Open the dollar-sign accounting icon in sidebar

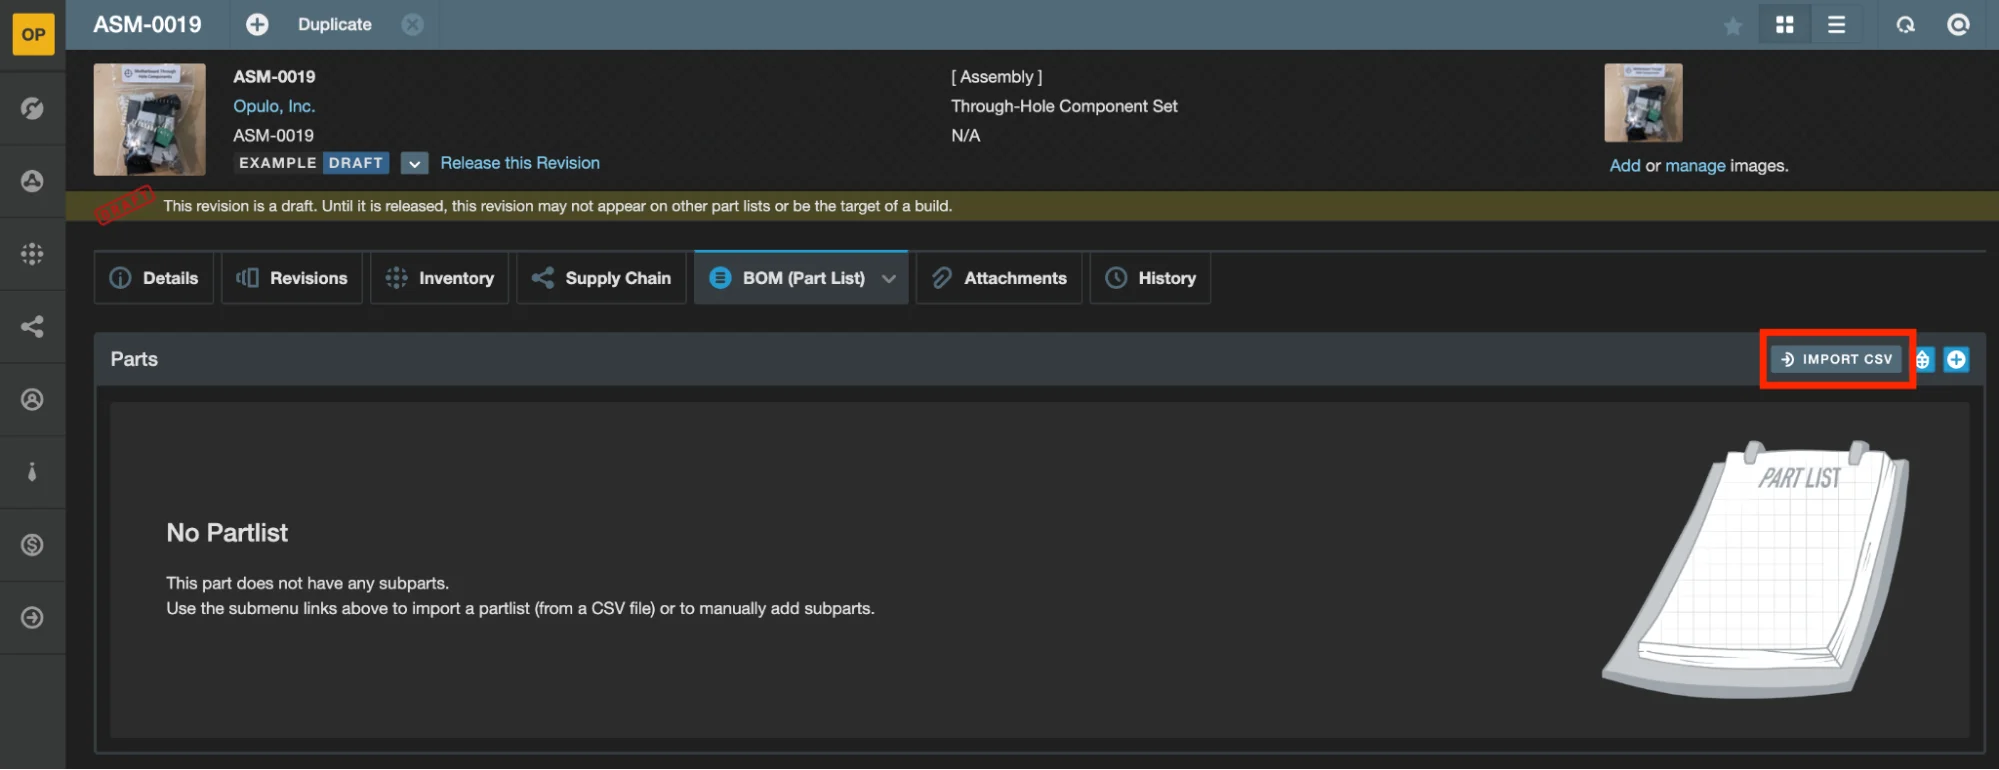pyautogui.click(x=33, y=545)
